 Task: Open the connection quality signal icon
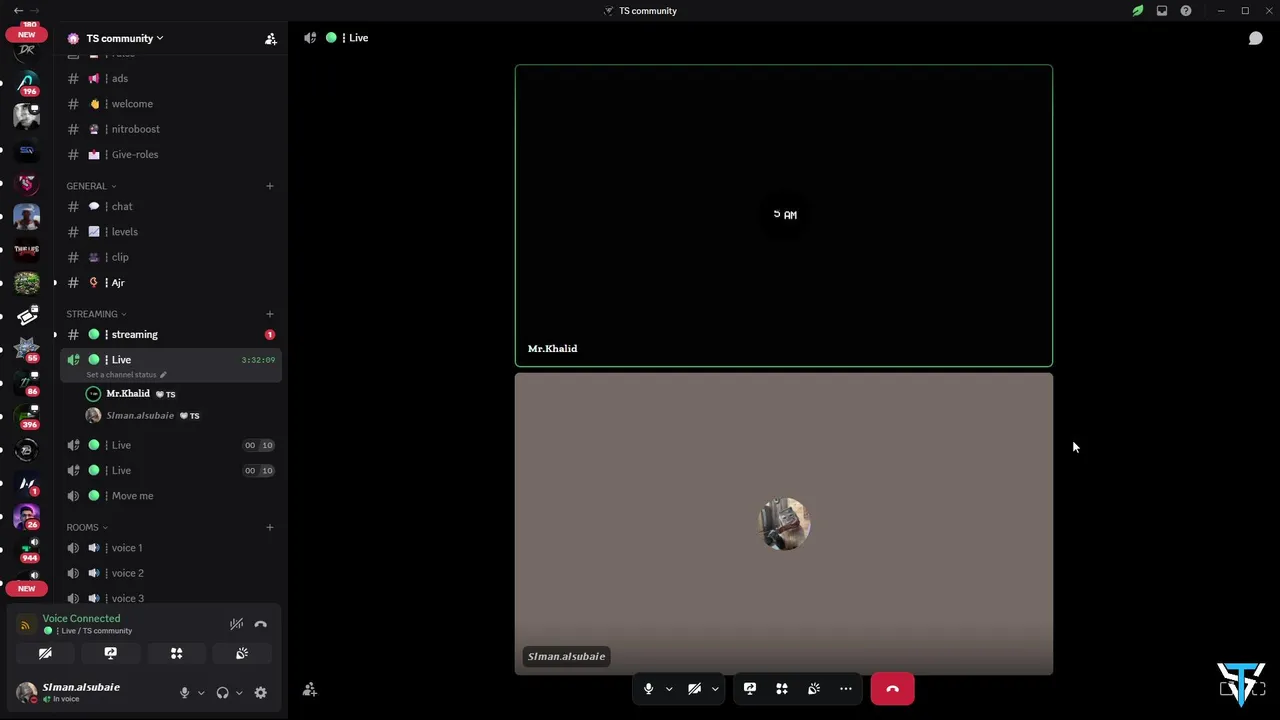[26, 624]
